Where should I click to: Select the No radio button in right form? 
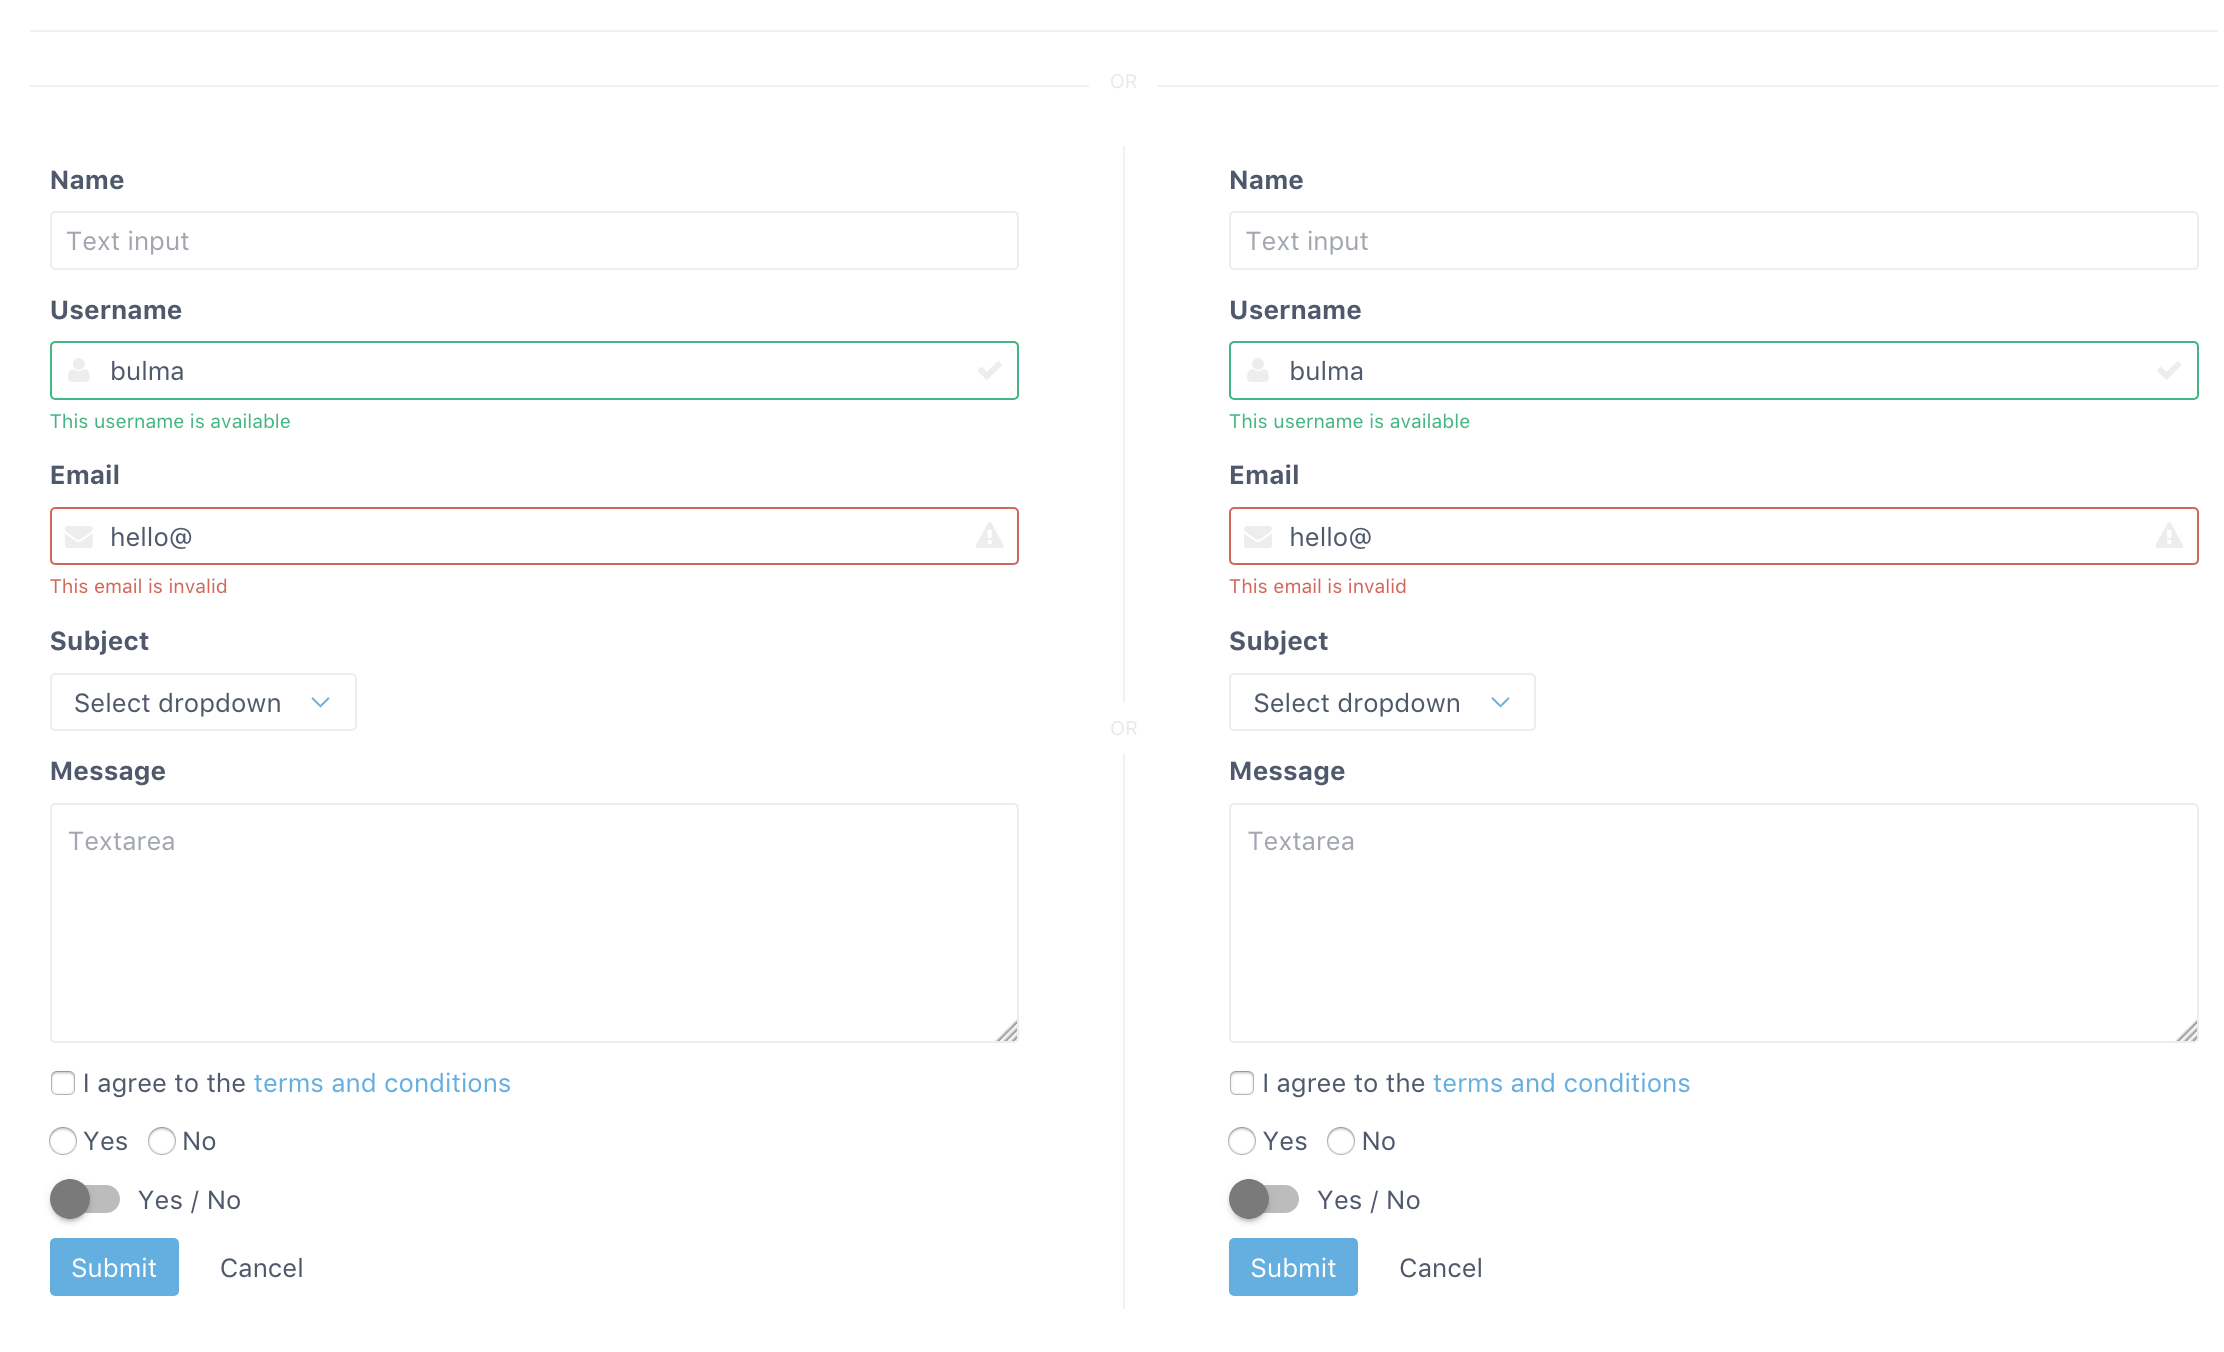pyautogui.click(x=1341, y=1141)
